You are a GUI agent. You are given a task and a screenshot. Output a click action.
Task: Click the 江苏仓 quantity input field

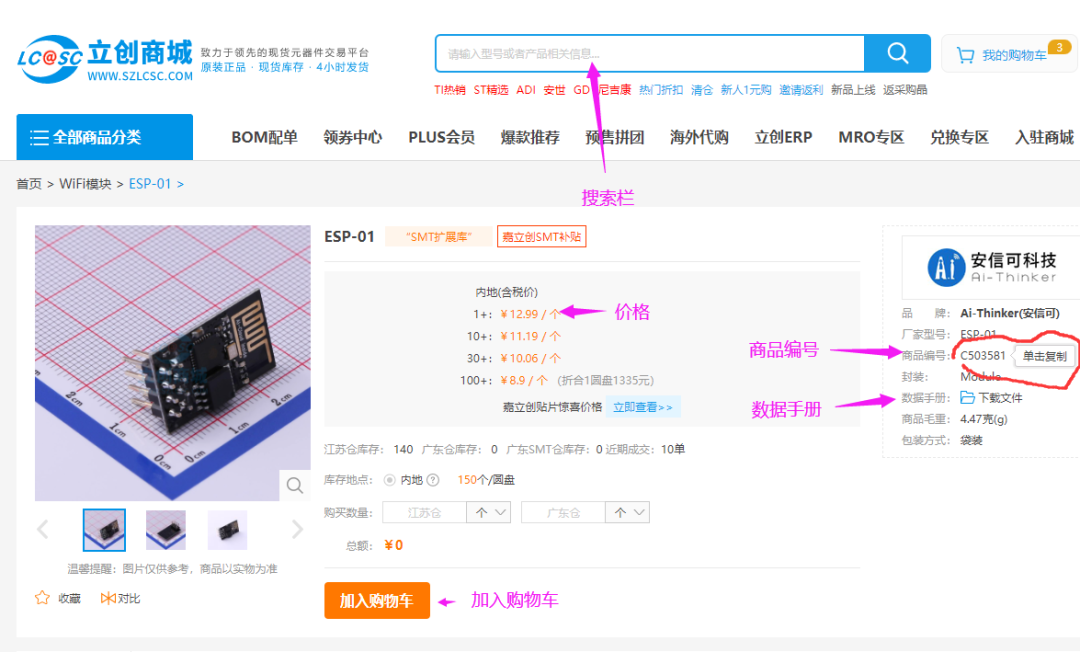pos(425,512)
